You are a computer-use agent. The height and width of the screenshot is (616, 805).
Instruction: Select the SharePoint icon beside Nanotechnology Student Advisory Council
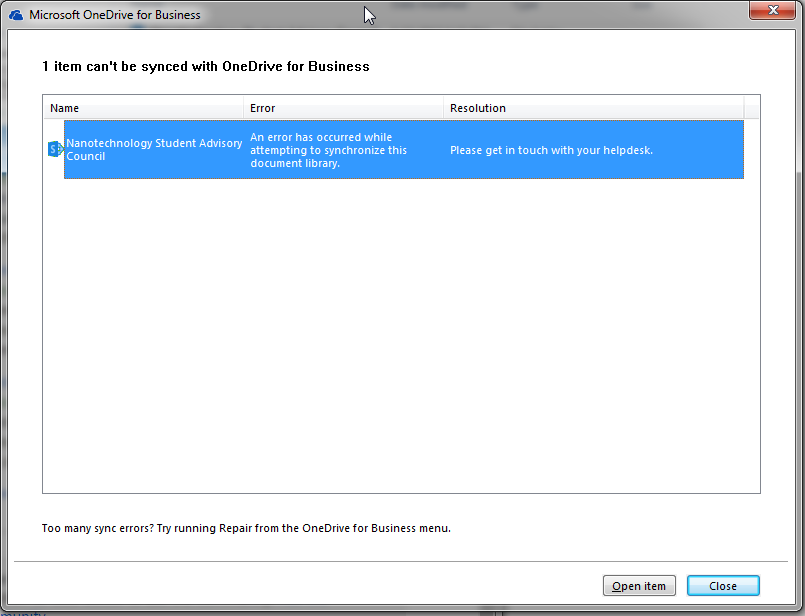(x=55, y=149)
